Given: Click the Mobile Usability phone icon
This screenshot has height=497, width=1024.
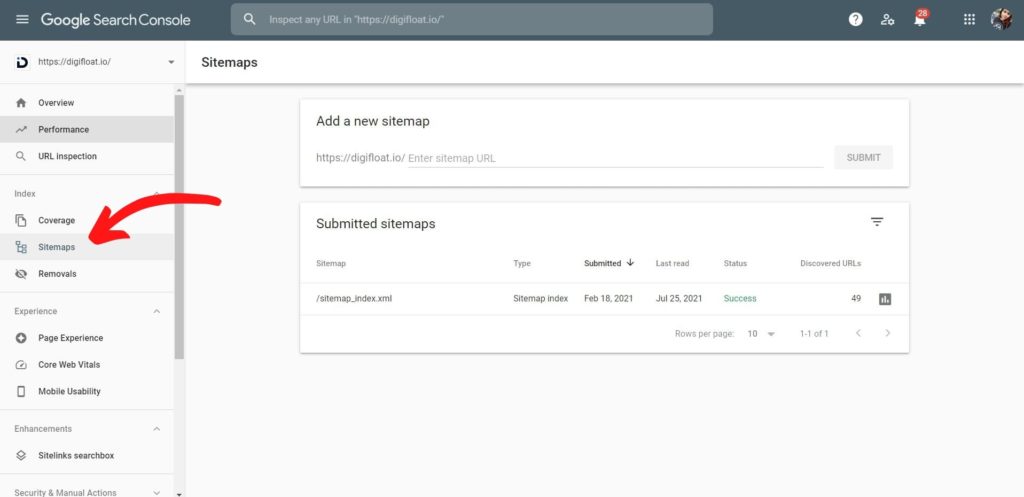Looking at the screenshot, I should pyautogui.click(x=21, y=391).
